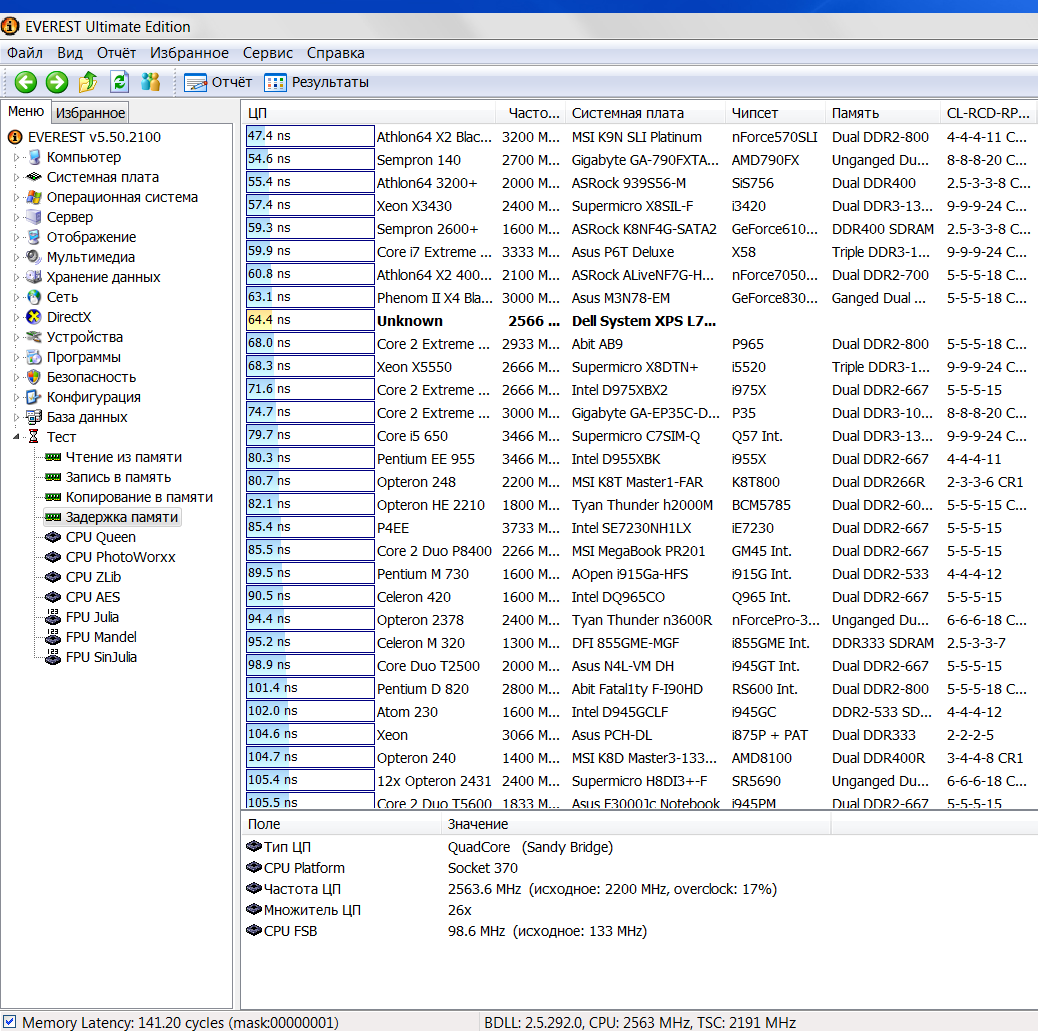Screen dimensions: 1038x1032
Task: Click the Users toolbar icon
Action: (x=151, y=82)
